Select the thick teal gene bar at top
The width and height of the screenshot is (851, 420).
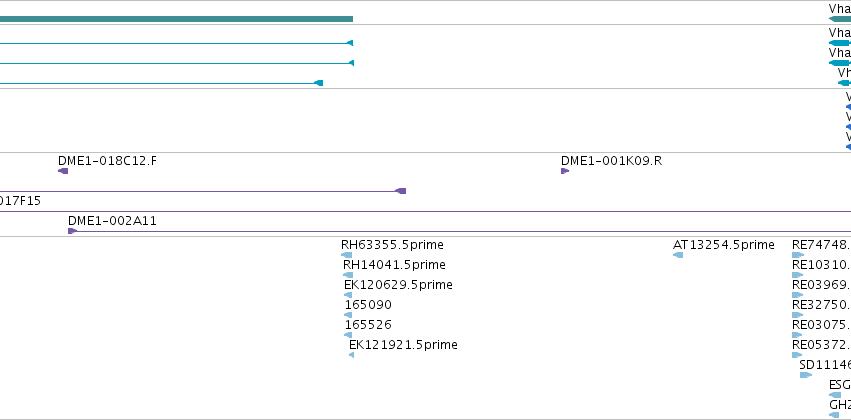click(x=176, y=19)
